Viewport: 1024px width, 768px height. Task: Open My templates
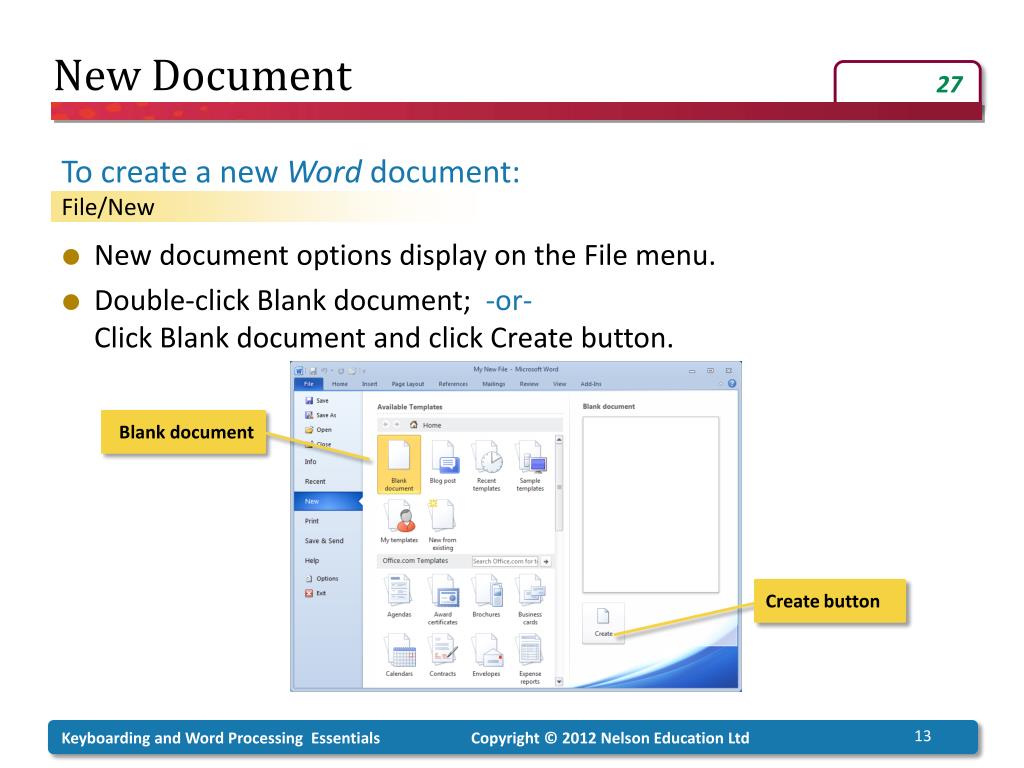(399, 521)
